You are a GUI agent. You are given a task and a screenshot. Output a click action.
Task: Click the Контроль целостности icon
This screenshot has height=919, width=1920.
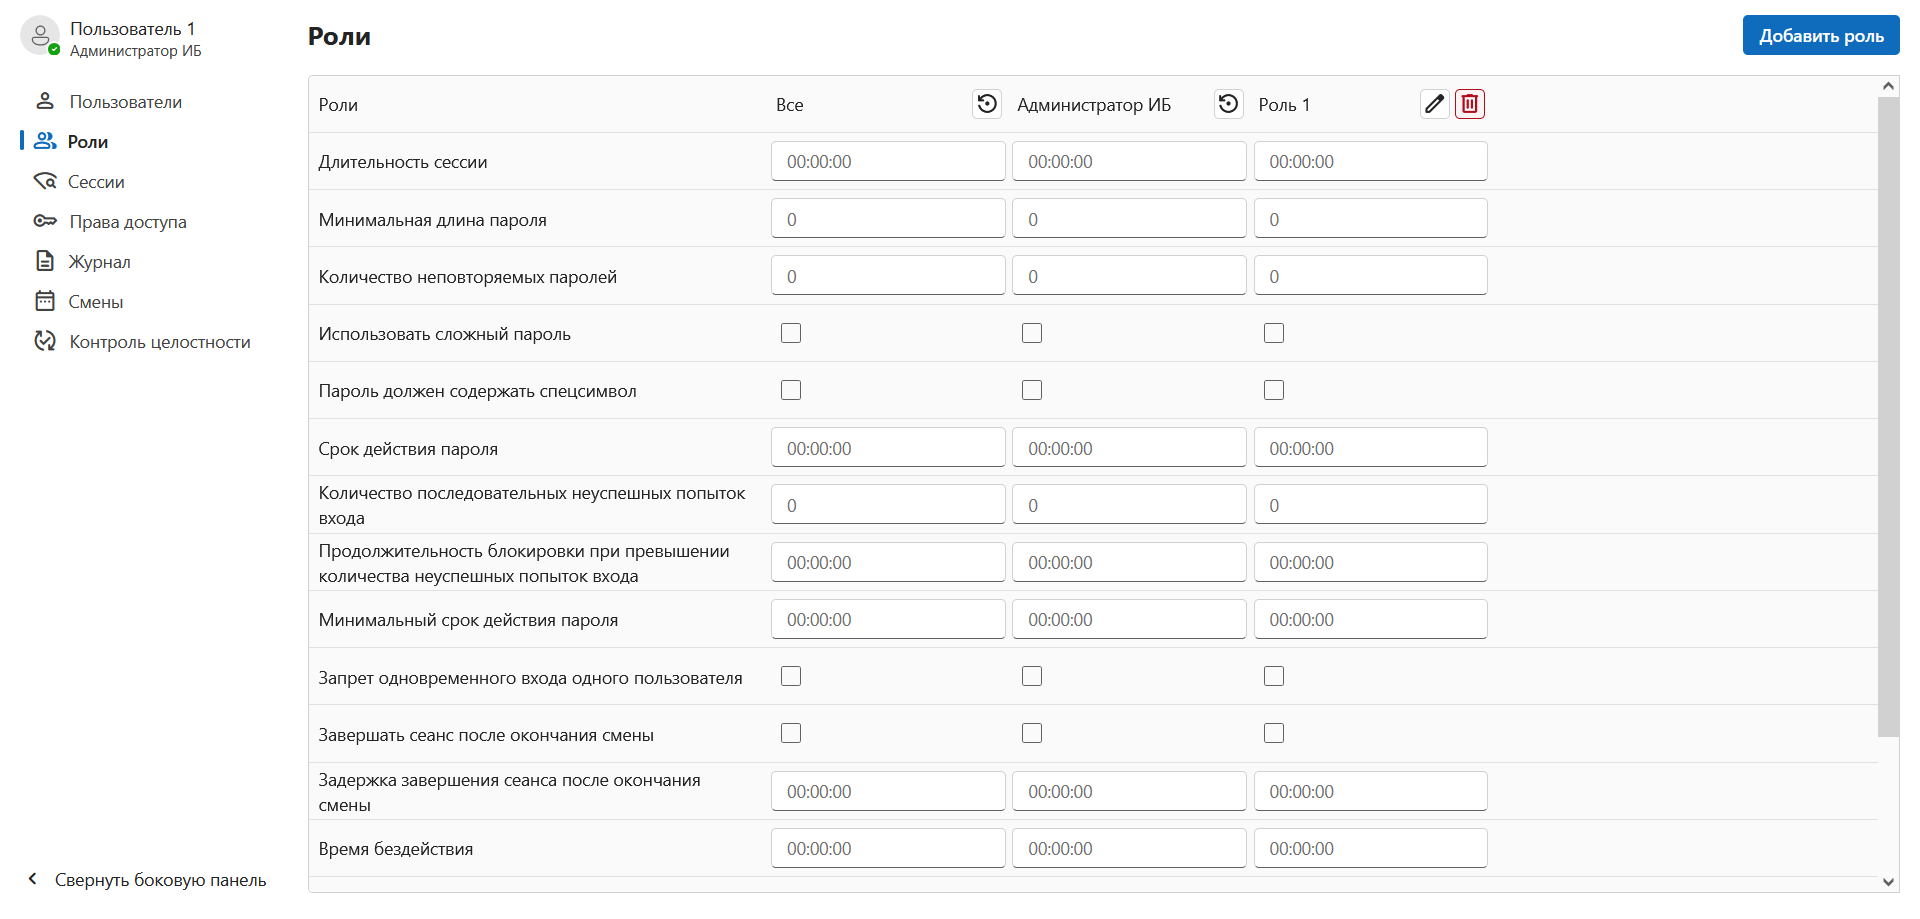[45, 341]
